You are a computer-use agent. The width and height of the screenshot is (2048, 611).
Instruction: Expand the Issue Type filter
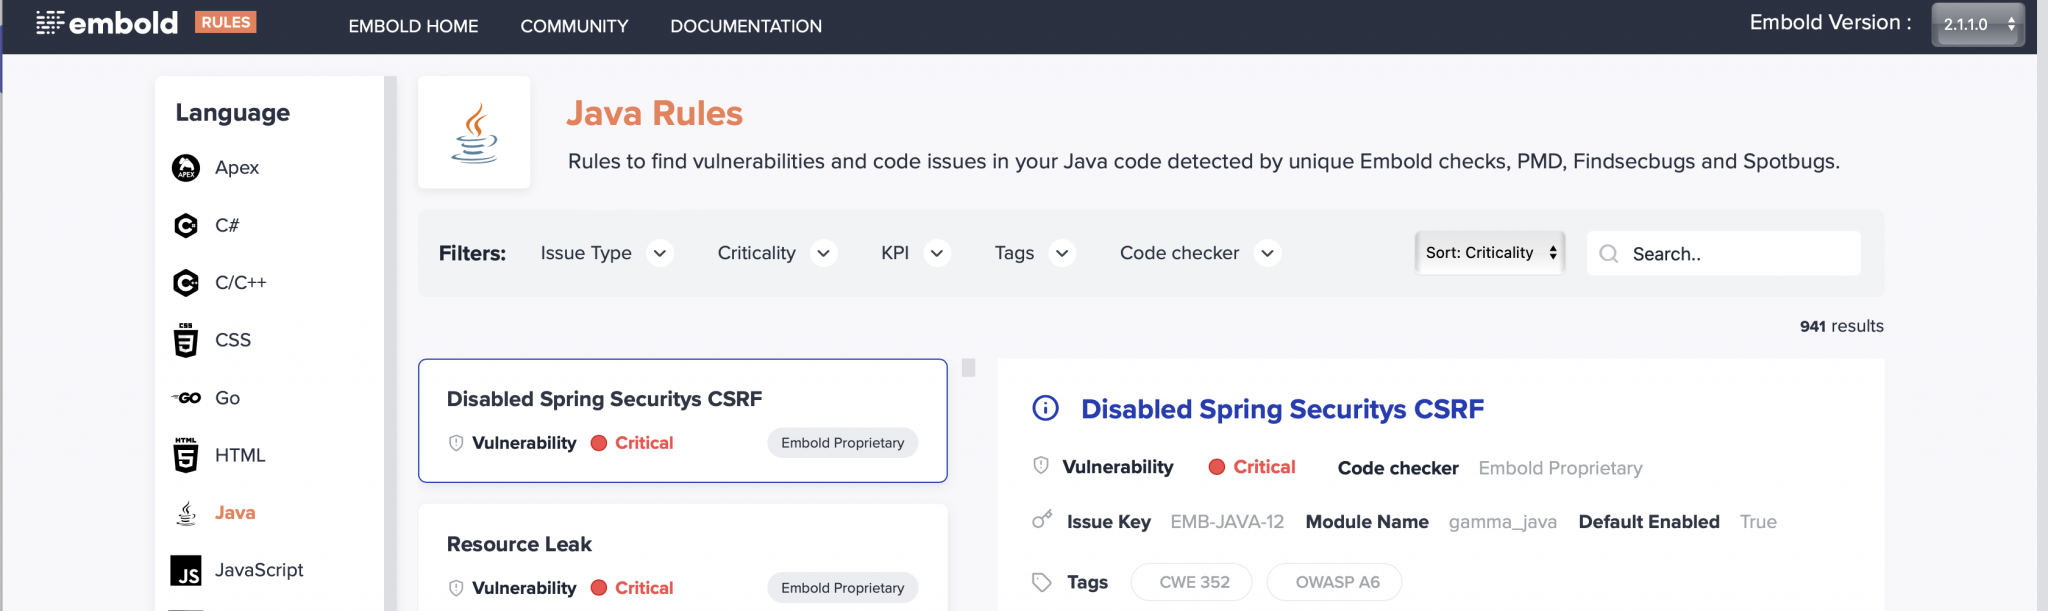[604, 254]
